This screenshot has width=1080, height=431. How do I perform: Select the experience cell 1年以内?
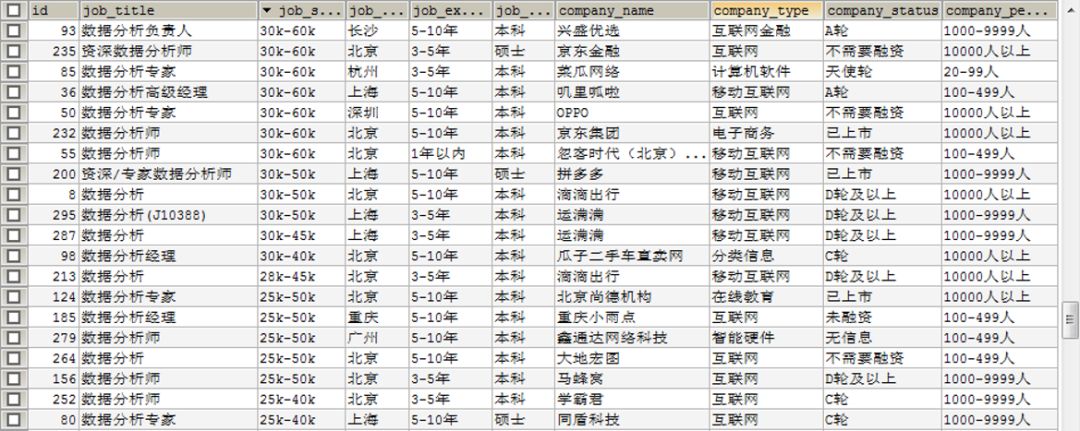(451, 154)
